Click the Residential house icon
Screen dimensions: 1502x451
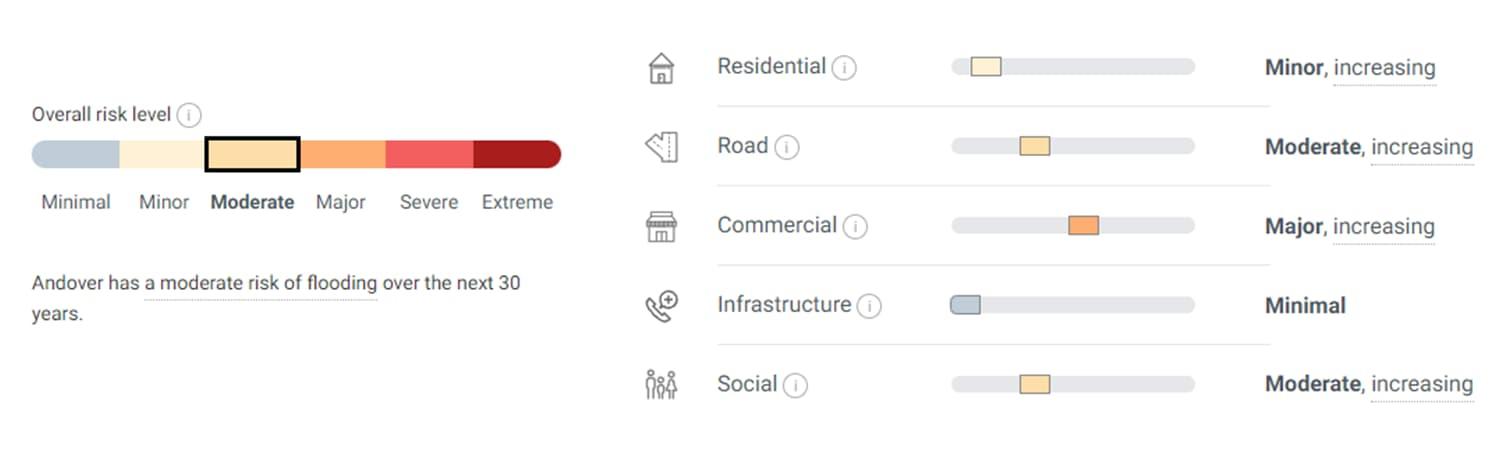coord(661,68)
